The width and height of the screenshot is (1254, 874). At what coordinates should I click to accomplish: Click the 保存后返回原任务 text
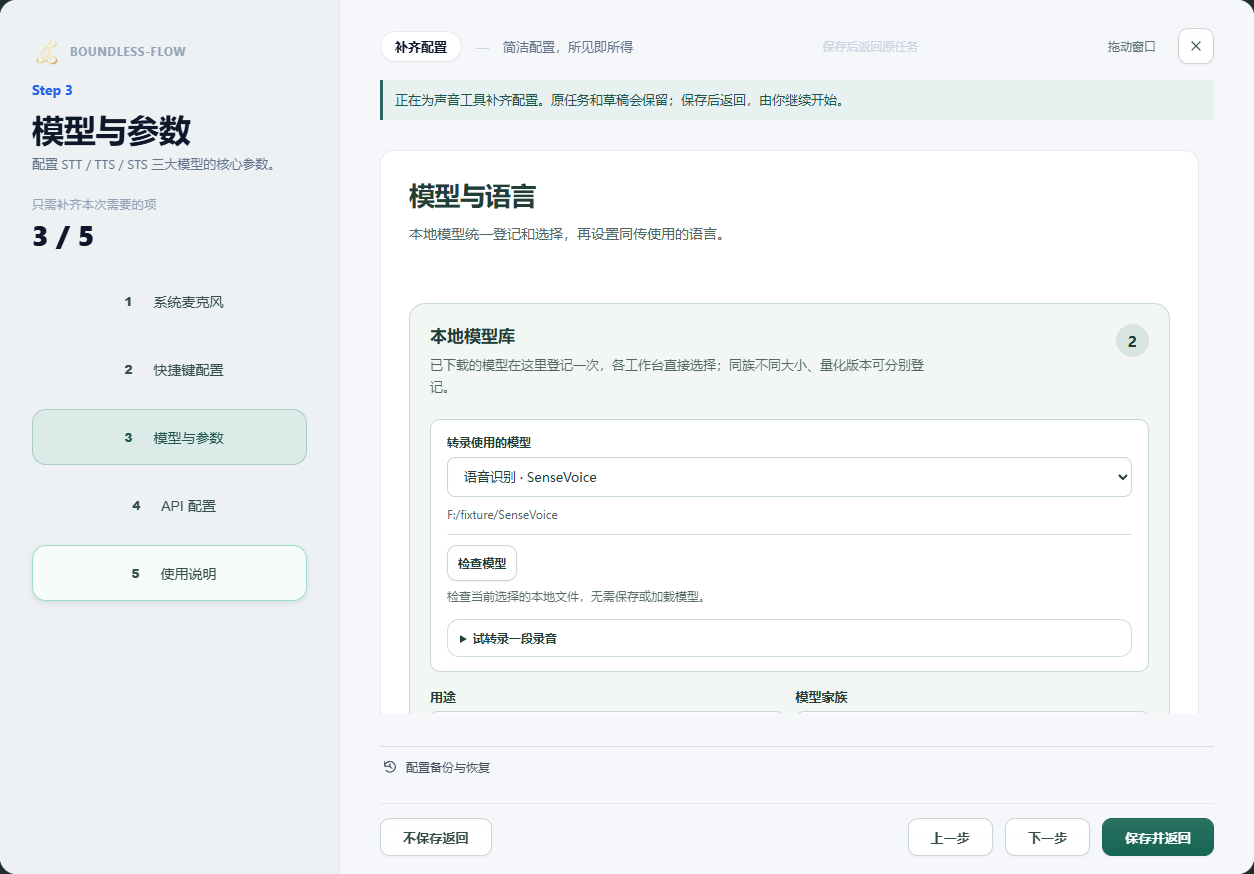870,47
